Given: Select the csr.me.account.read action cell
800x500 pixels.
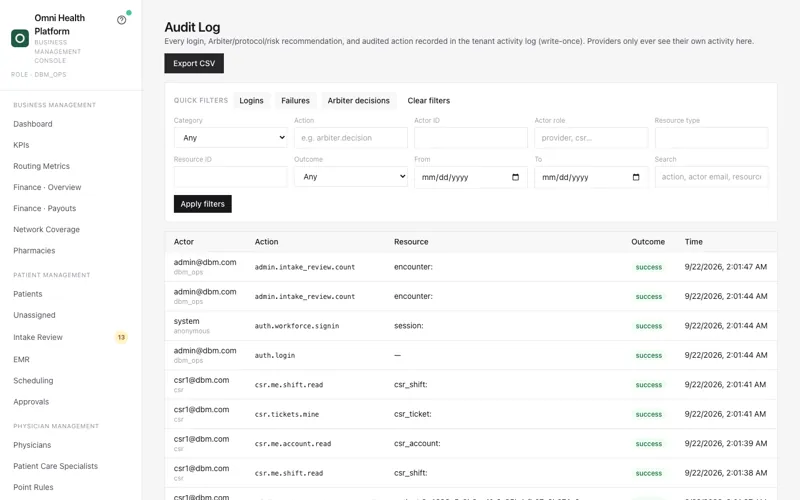Looking at the screenshot, I should (293, 444).
